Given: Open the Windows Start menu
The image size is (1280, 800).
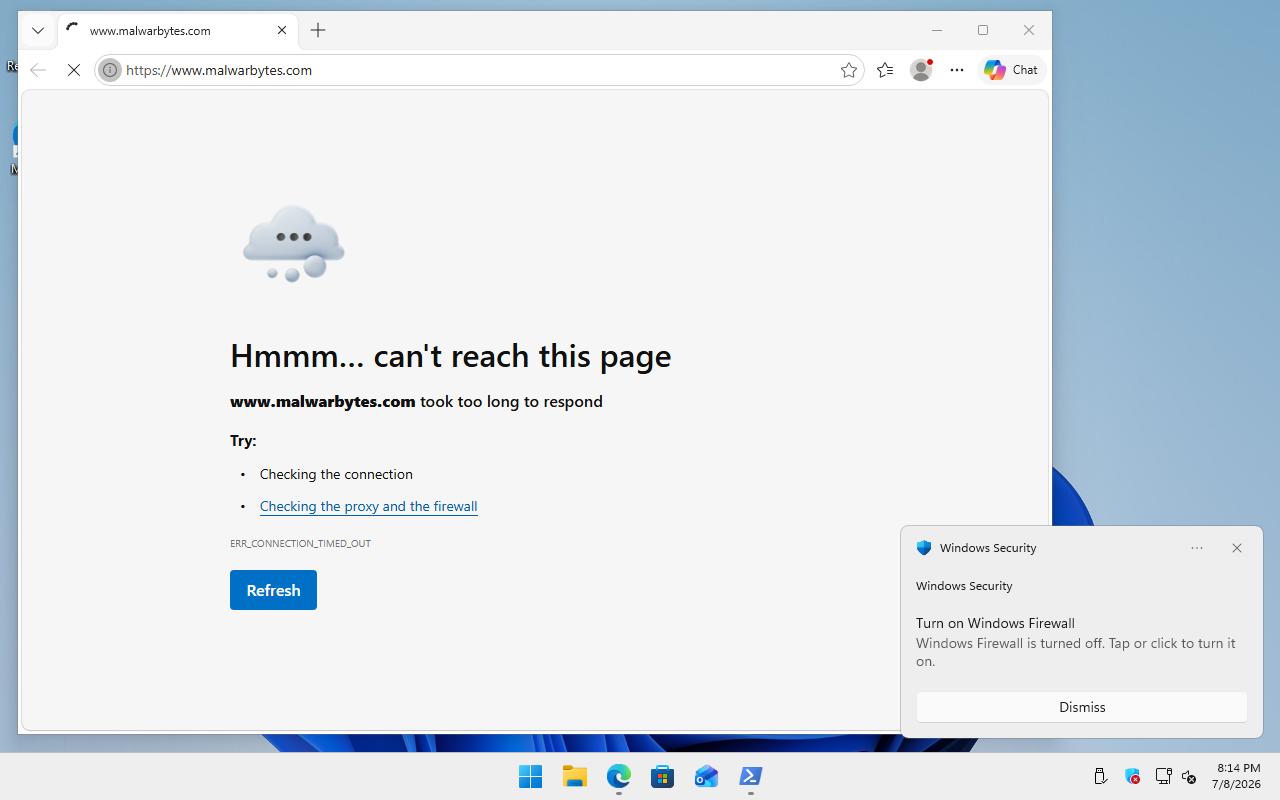Looking at the screenshot, I should click(530, 776).
